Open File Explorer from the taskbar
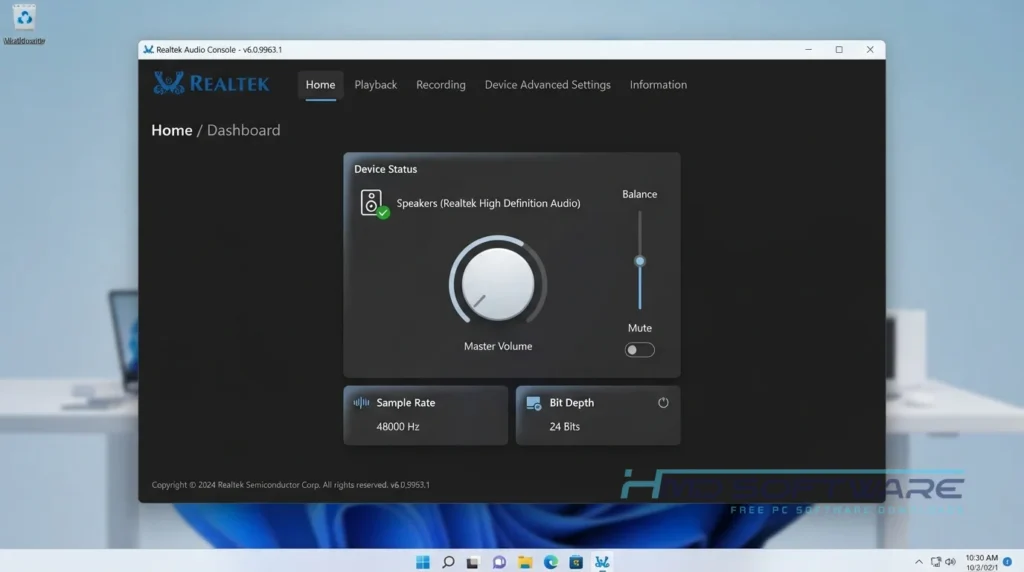This screenshot has height=572, width=1024. (525, 562)
